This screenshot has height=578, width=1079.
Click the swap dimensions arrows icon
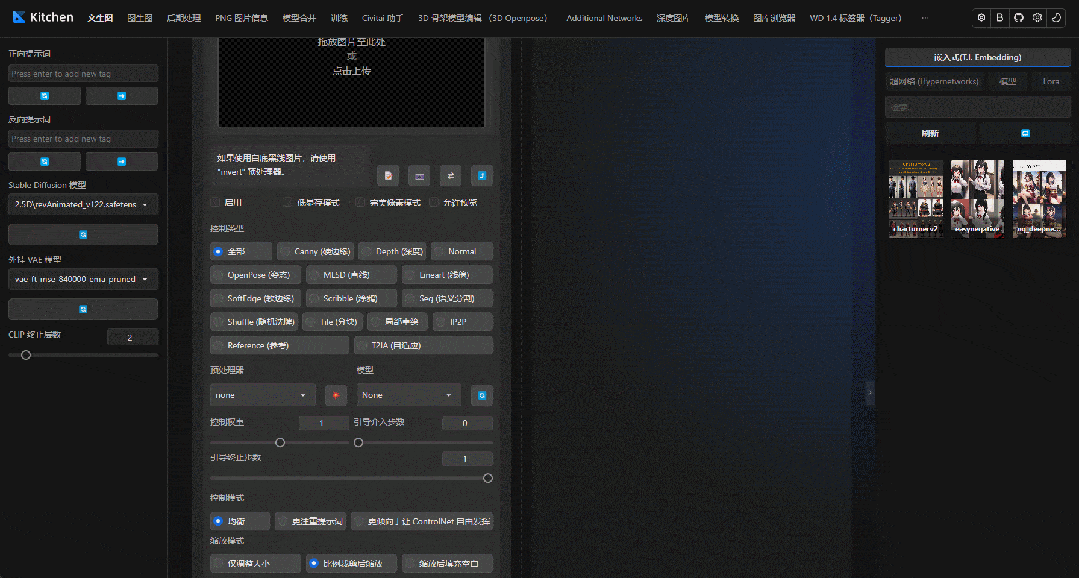[x=450, y=175]
